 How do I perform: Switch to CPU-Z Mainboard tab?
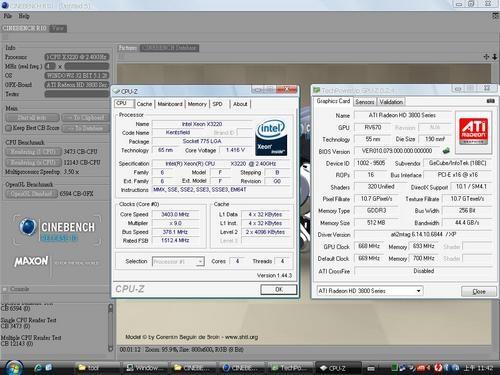pos(170,104)
